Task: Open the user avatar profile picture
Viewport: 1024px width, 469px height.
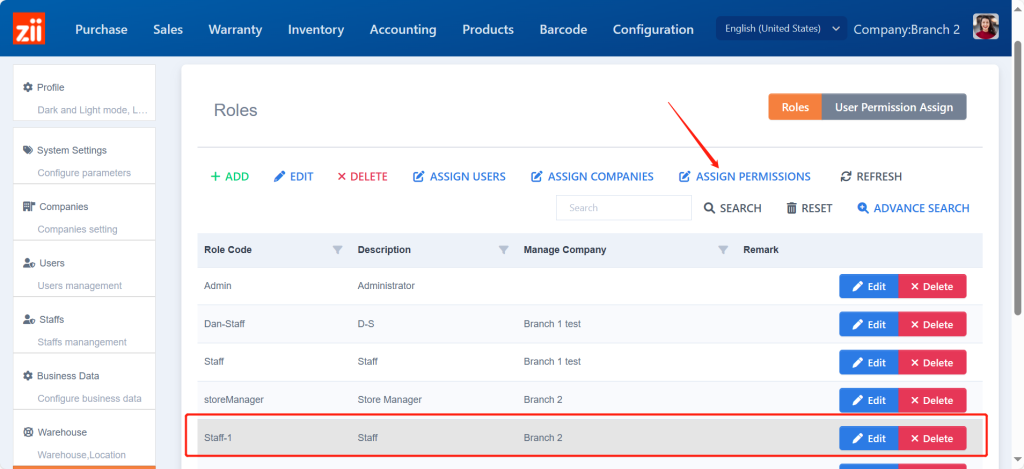Action: 985,28
